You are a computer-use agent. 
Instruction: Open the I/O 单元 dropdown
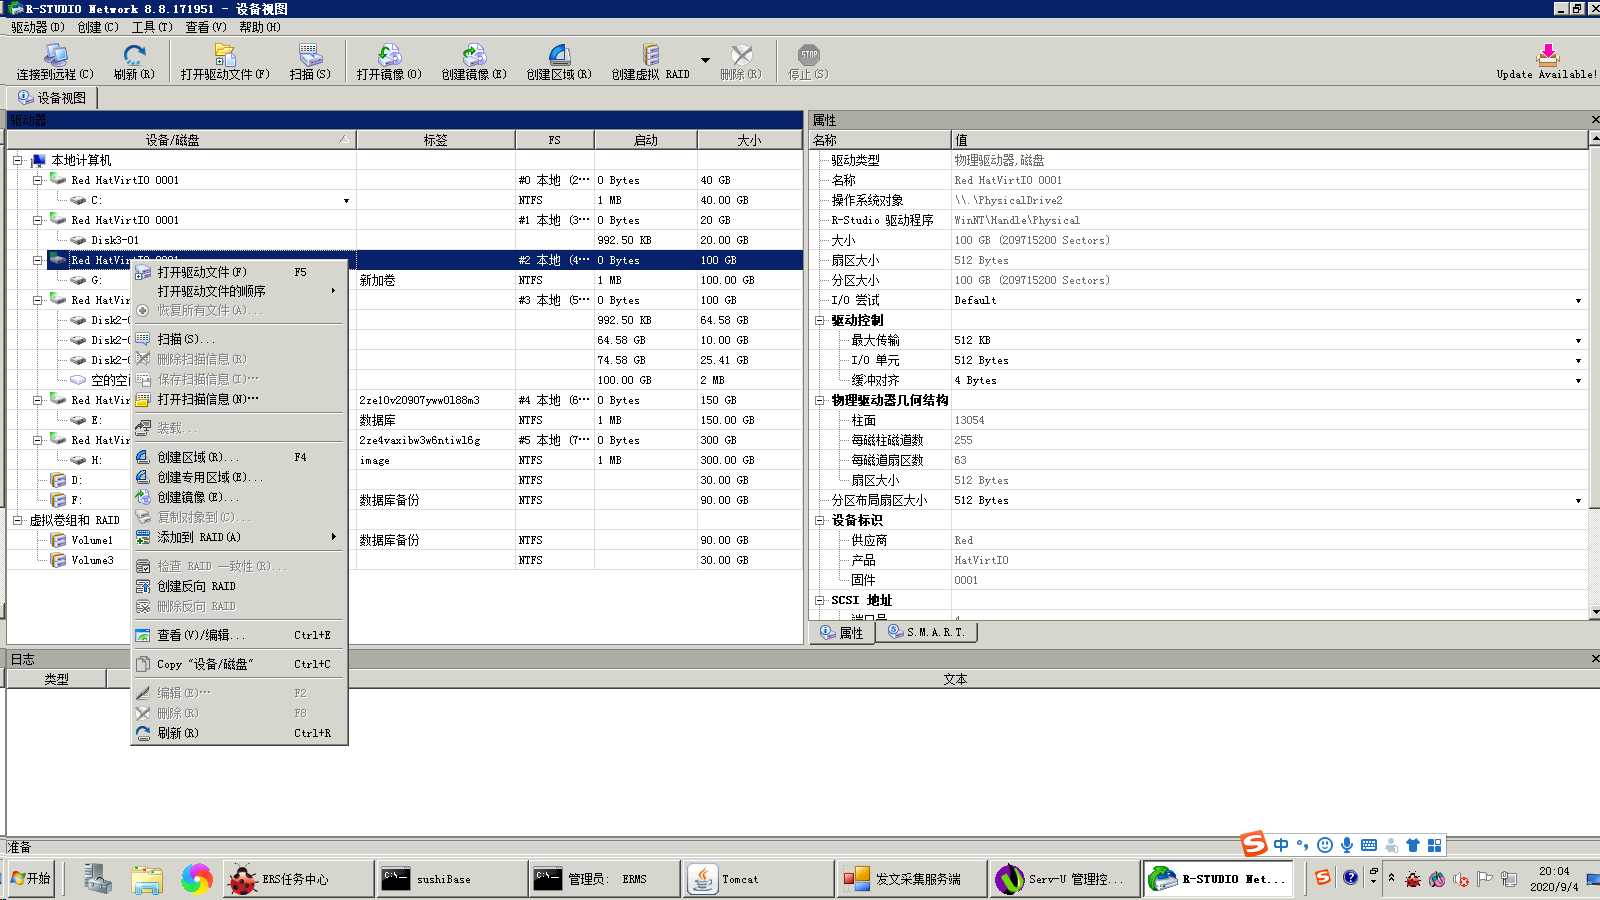coord(1578,360)
